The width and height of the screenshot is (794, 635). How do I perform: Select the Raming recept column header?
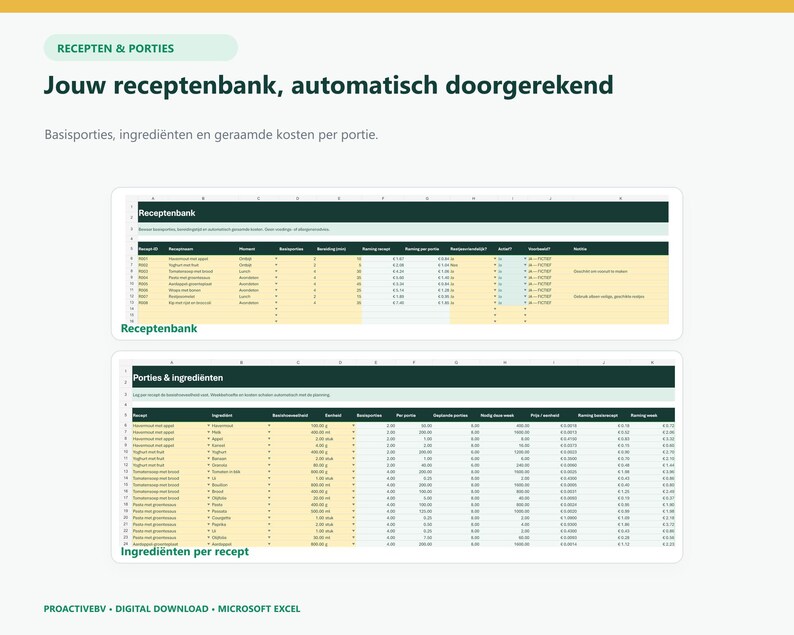pyautogui.click(x=376, y=249)
